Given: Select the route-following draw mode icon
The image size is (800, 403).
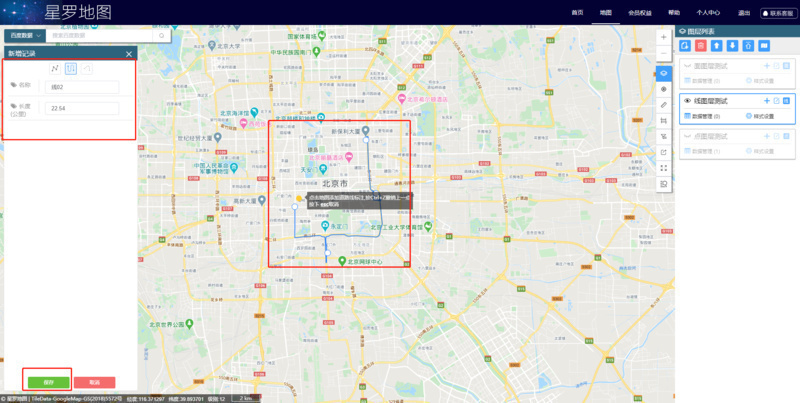Looking at the screenshot, I should click(x=71, y=68).
